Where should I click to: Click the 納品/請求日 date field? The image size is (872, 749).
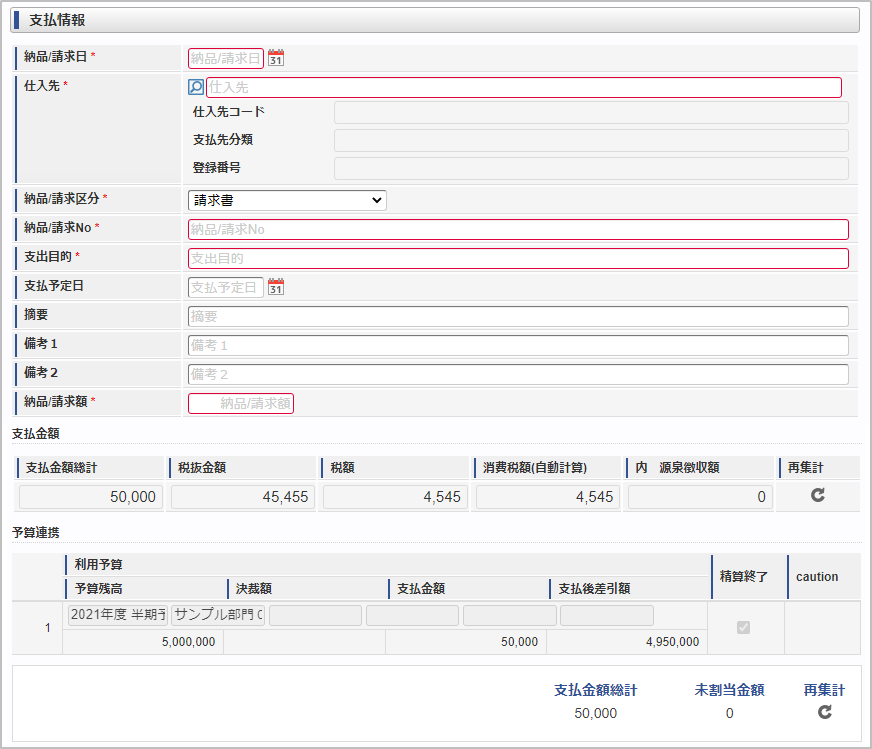pyautogui.click(x=226, y=59)
